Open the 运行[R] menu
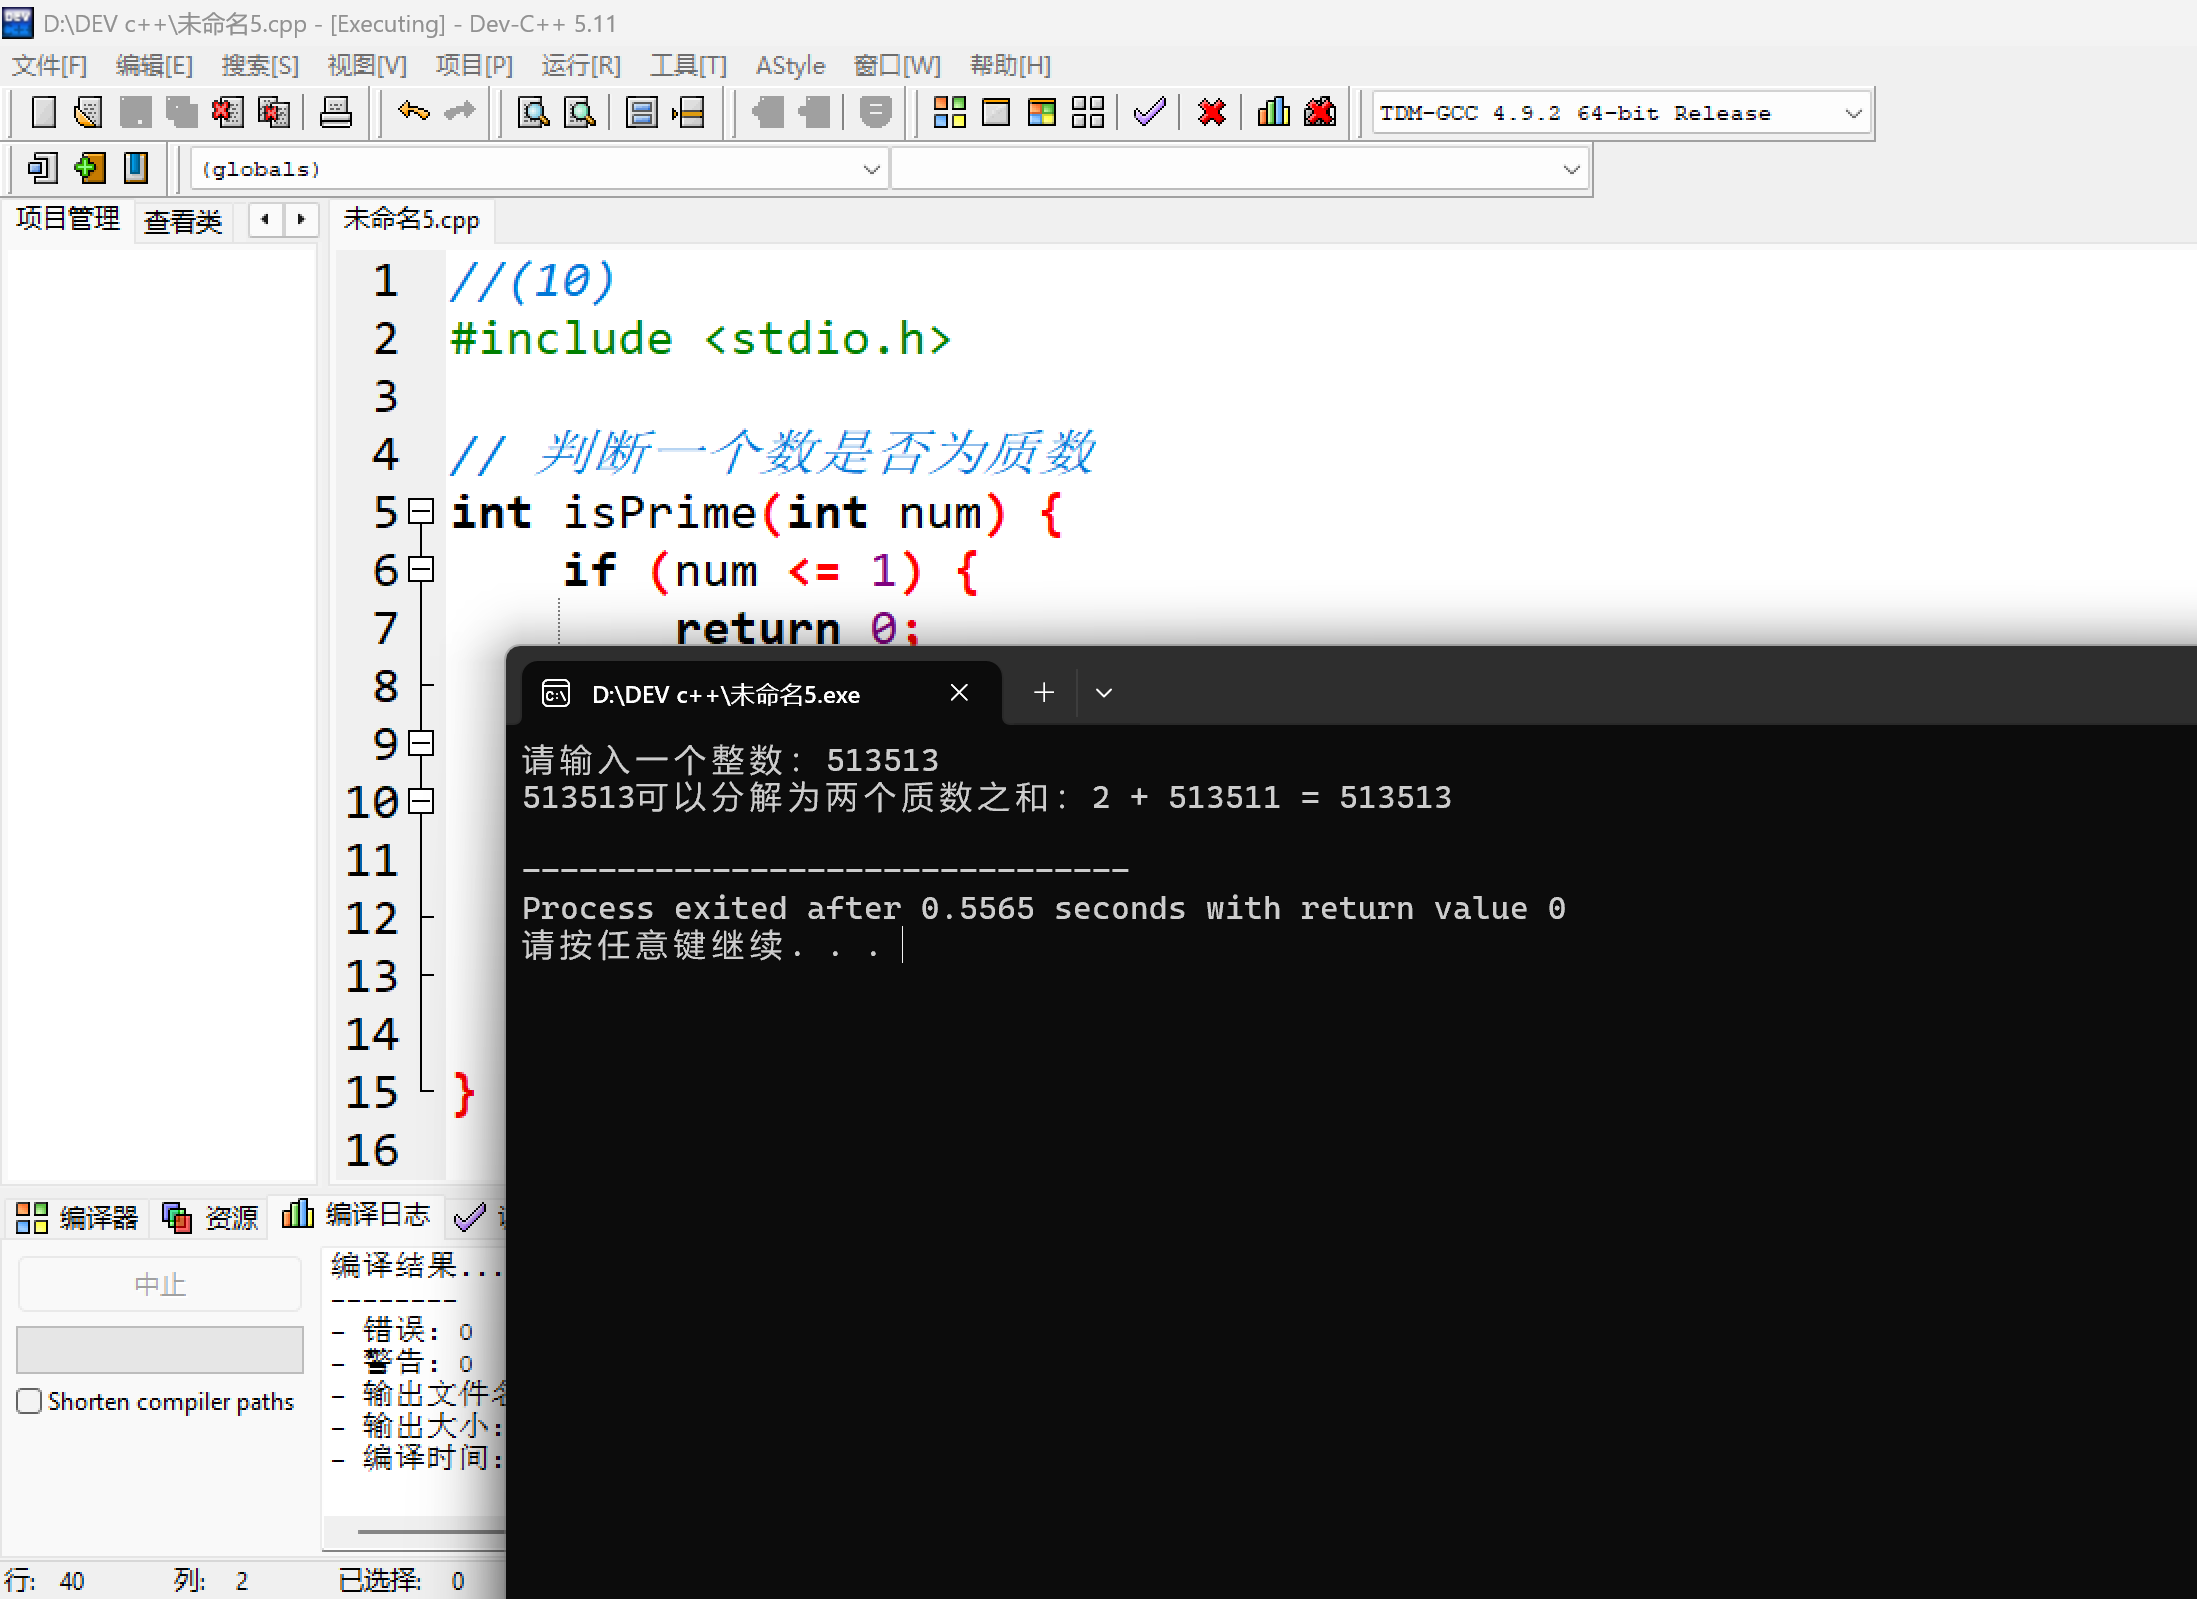 tap(581, 66)
